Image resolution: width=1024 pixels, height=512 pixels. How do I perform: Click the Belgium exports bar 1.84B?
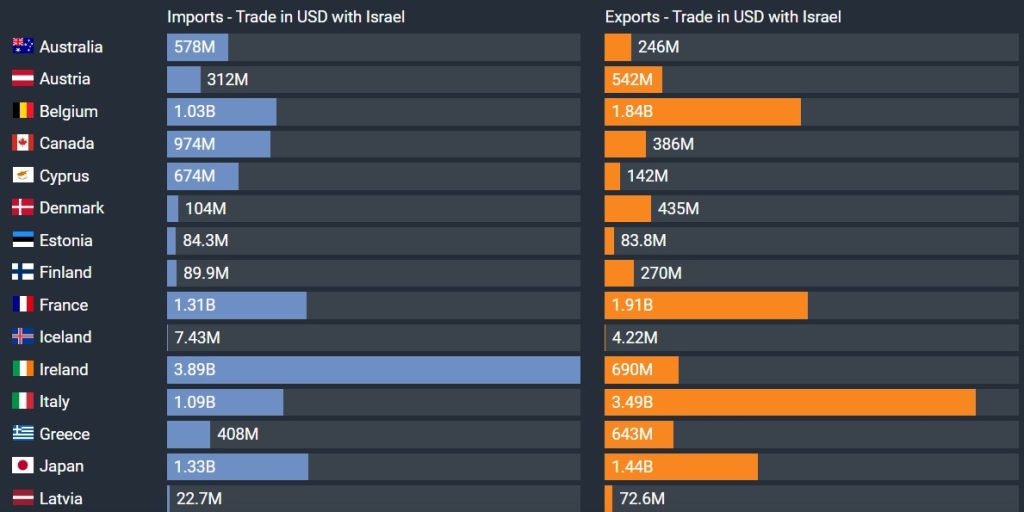703,112
